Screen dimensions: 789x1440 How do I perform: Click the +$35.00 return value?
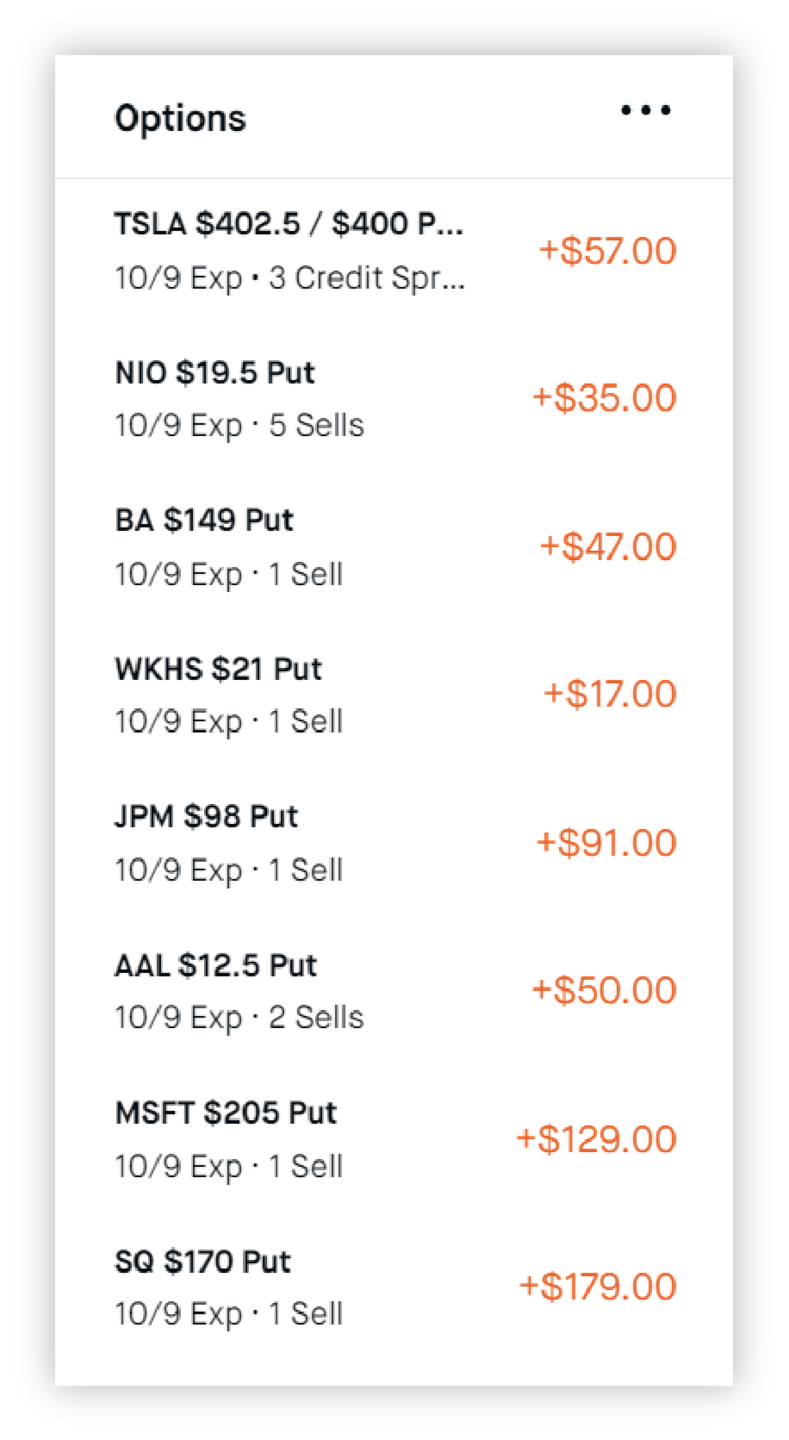(x=604, y=399)
